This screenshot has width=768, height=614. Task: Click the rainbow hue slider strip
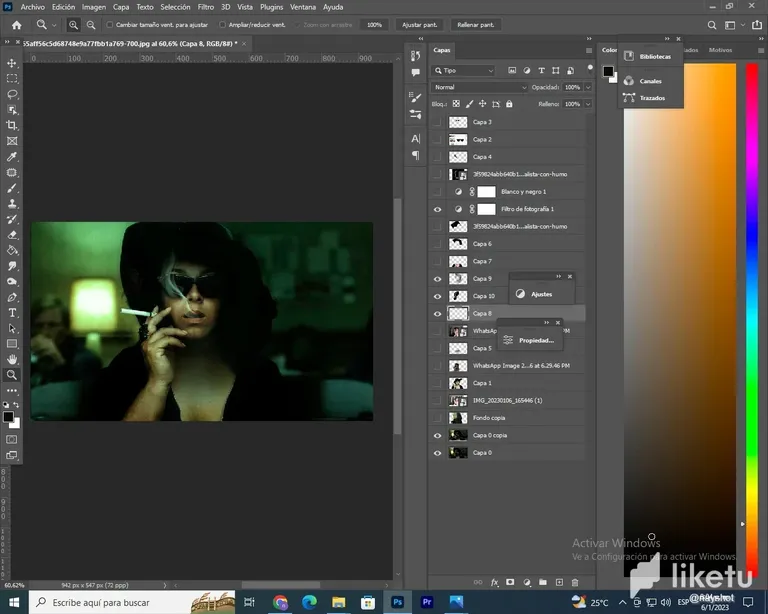(752, 318)
